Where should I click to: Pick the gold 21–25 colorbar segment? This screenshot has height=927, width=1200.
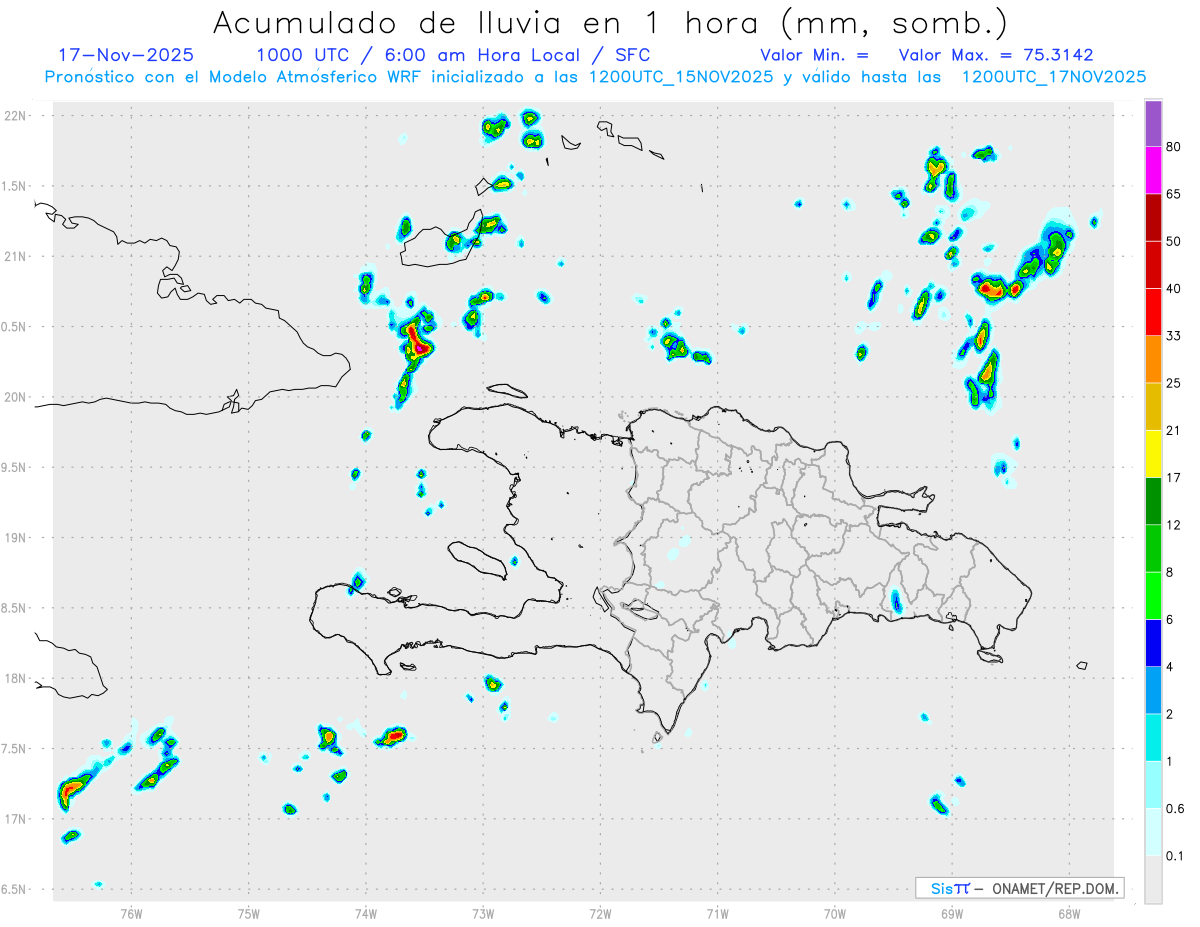1153,407
